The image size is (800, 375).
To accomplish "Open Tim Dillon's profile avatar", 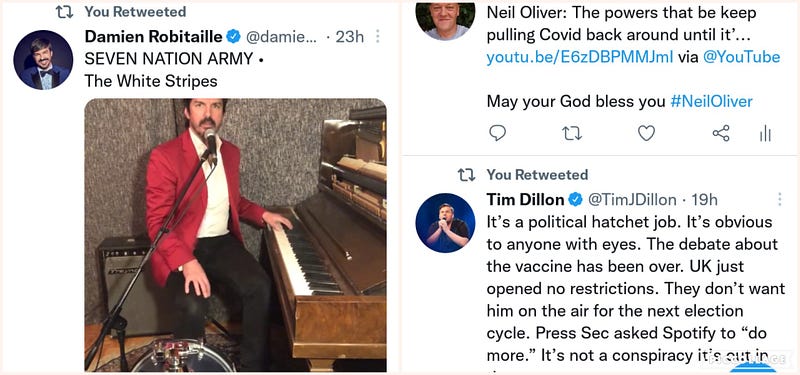I will coord(445,222).
